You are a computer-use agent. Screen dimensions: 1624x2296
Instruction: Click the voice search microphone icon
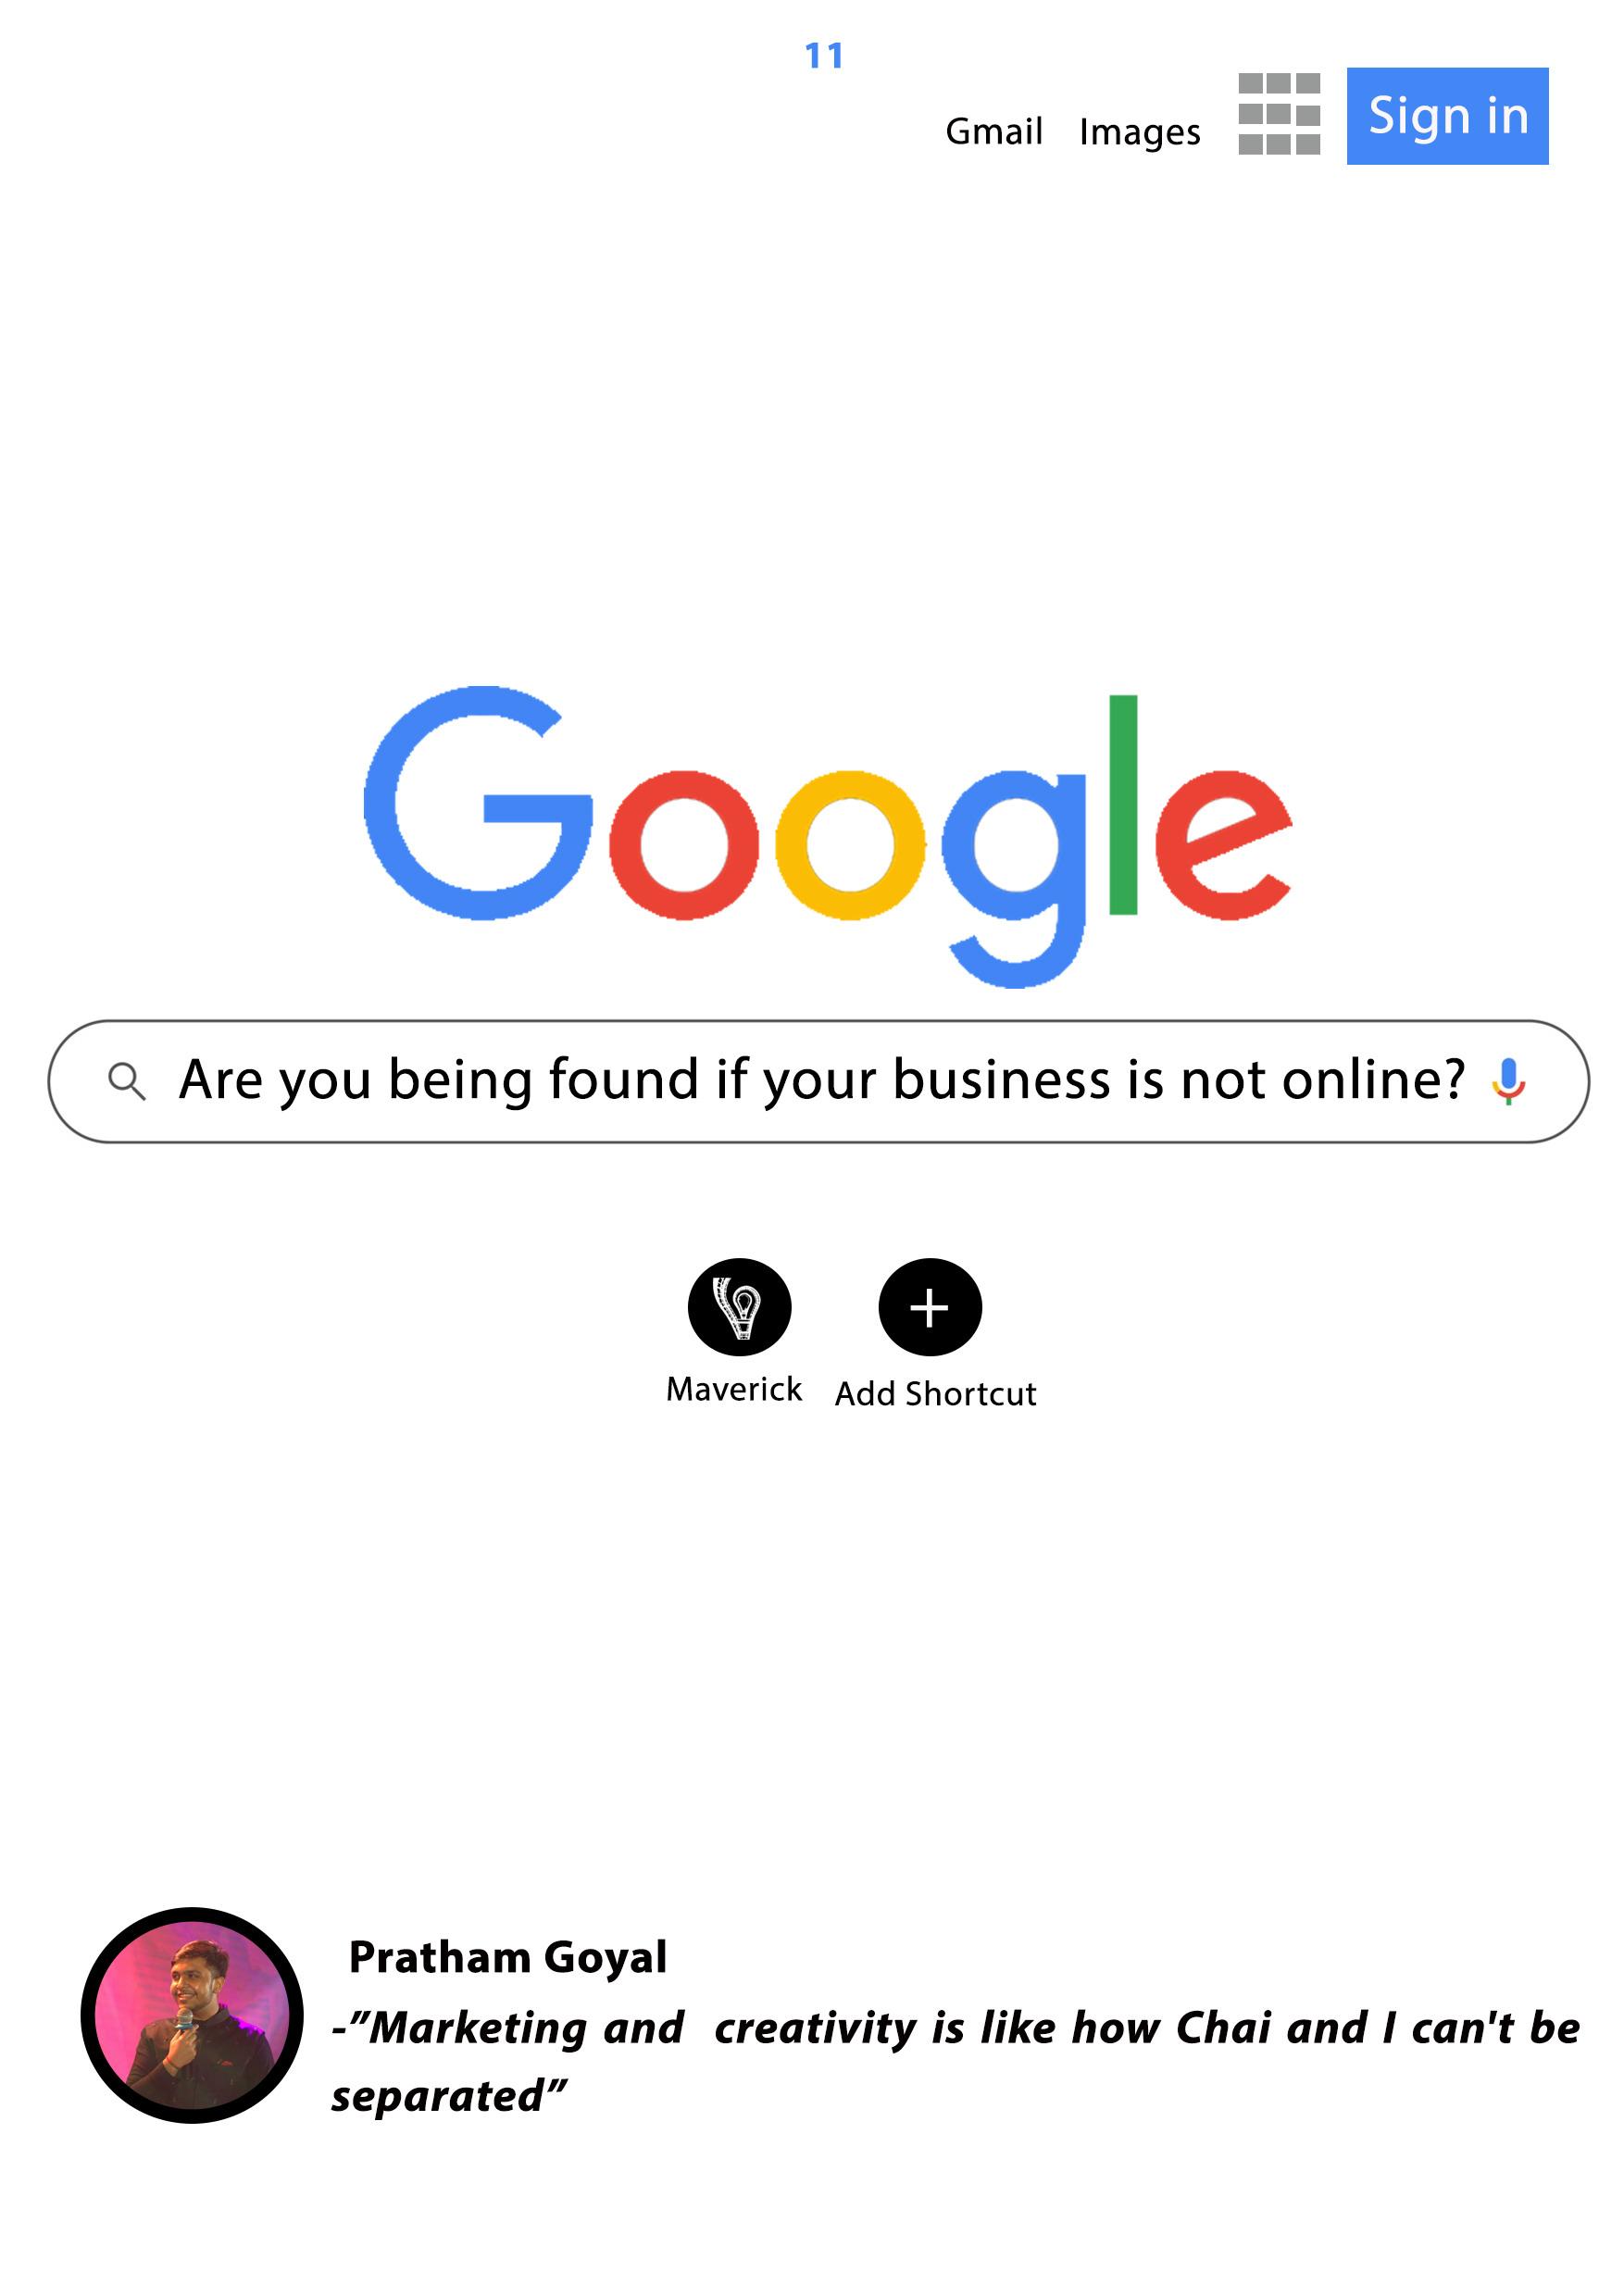[x=1508, y=1082]
